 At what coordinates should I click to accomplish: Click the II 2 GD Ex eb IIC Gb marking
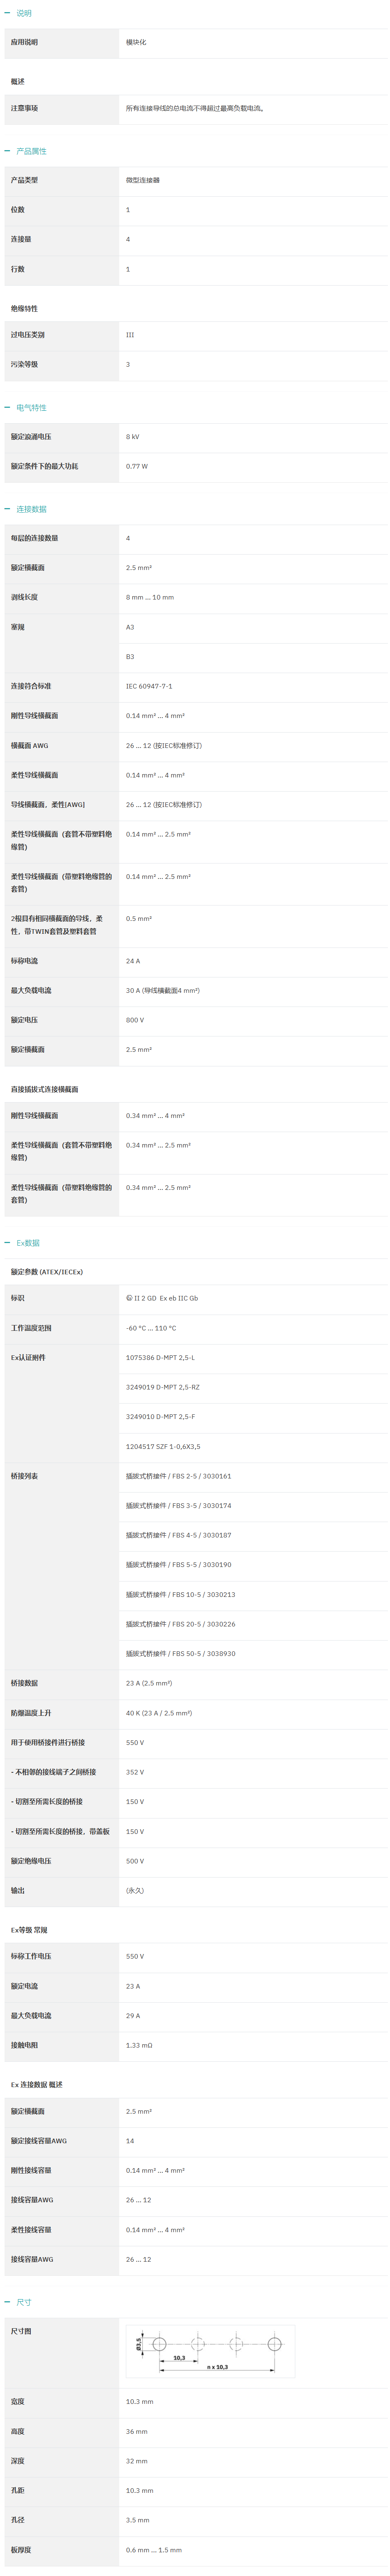162,1298
